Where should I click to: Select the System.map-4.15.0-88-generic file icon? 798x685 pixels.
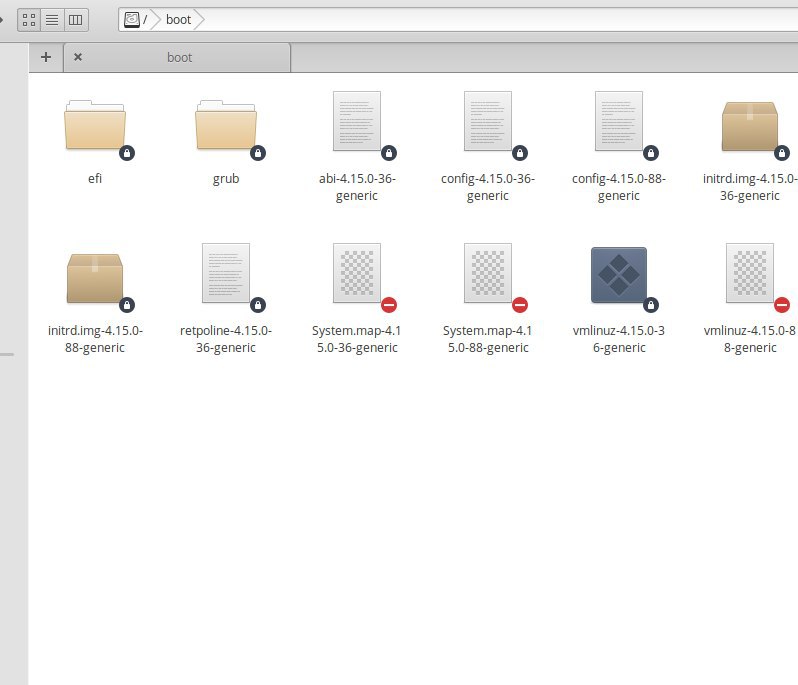click(x=488, y=273)
